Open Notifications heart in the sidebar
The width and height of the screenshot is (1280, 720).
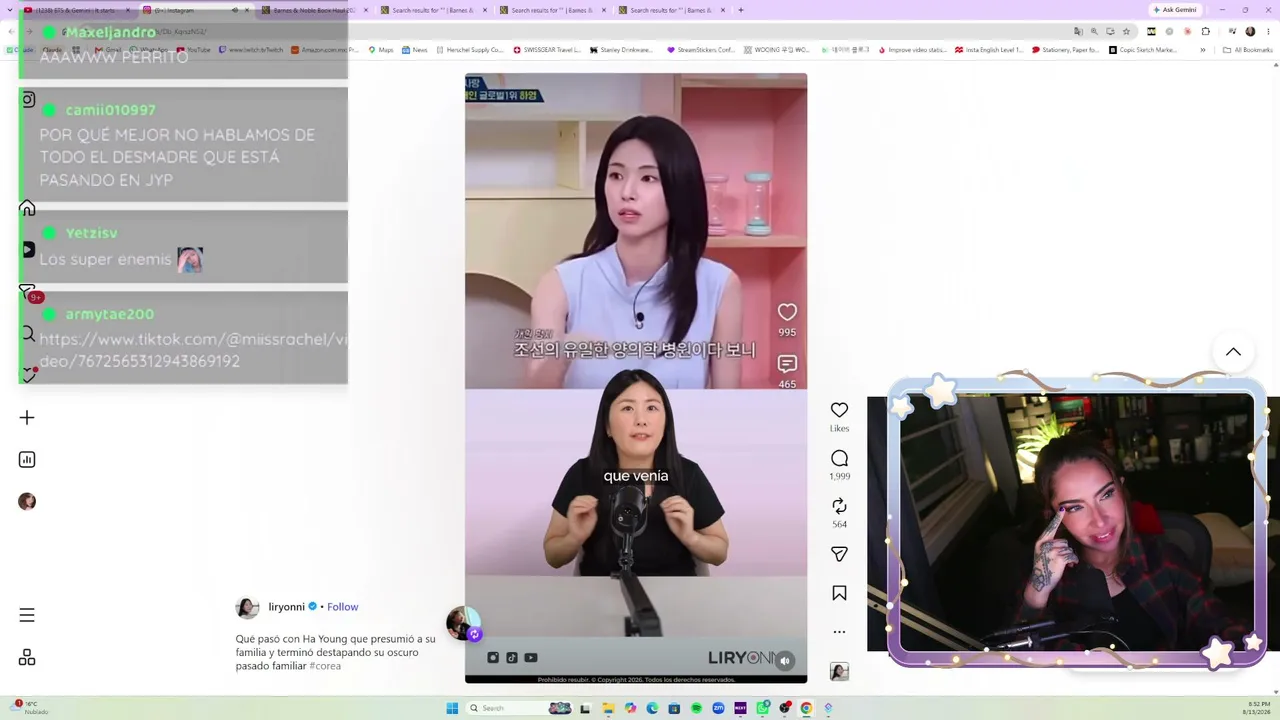27,375
